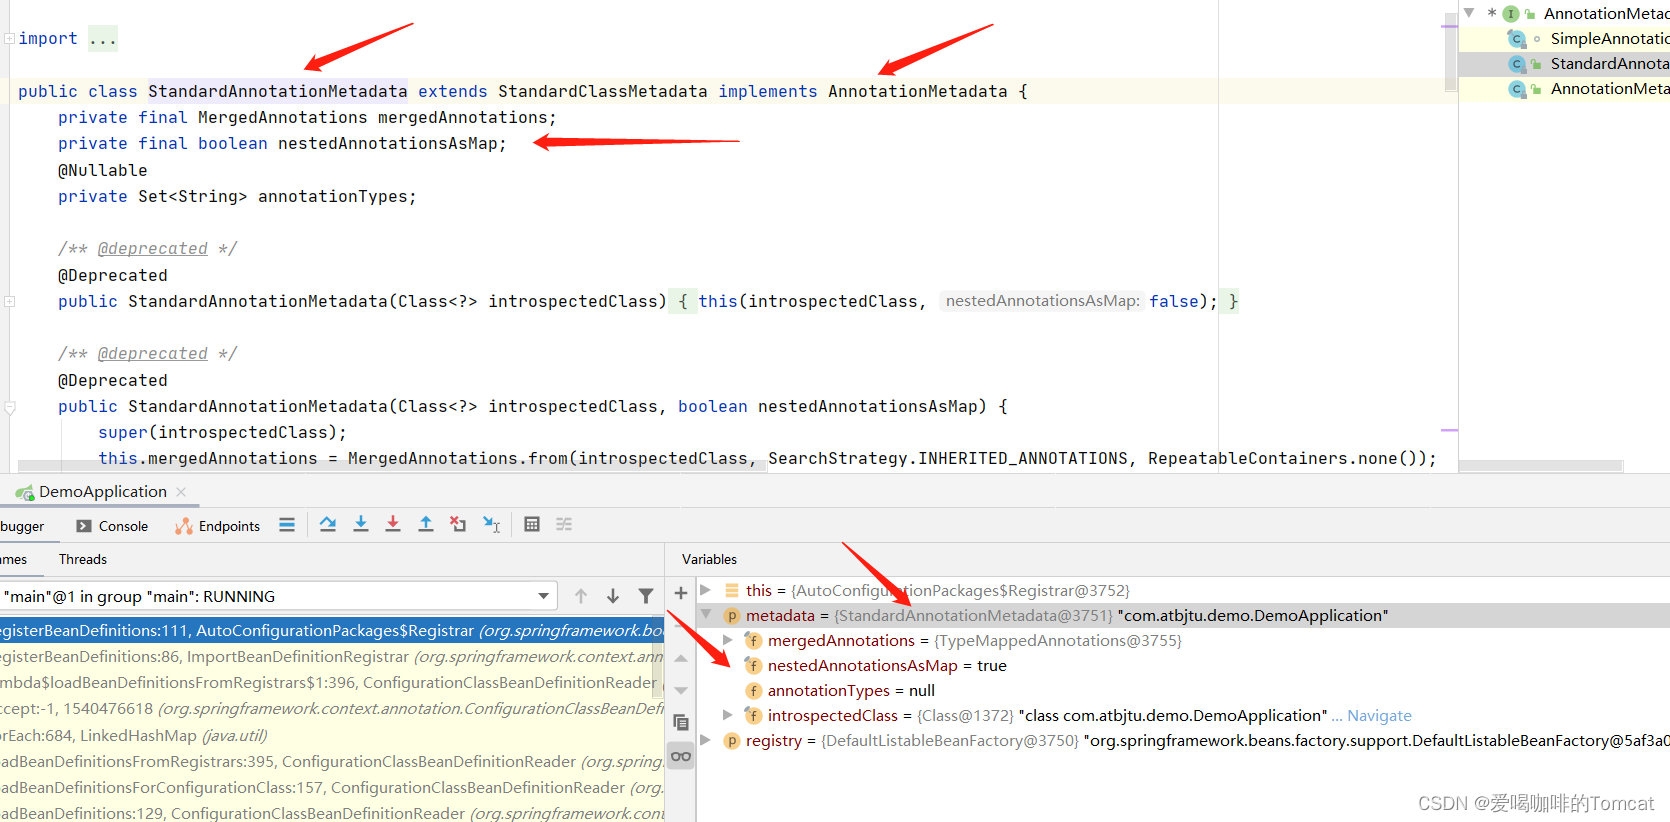Click the 'this' variable stack icon
1670x822 pixels.
[732, 591]
